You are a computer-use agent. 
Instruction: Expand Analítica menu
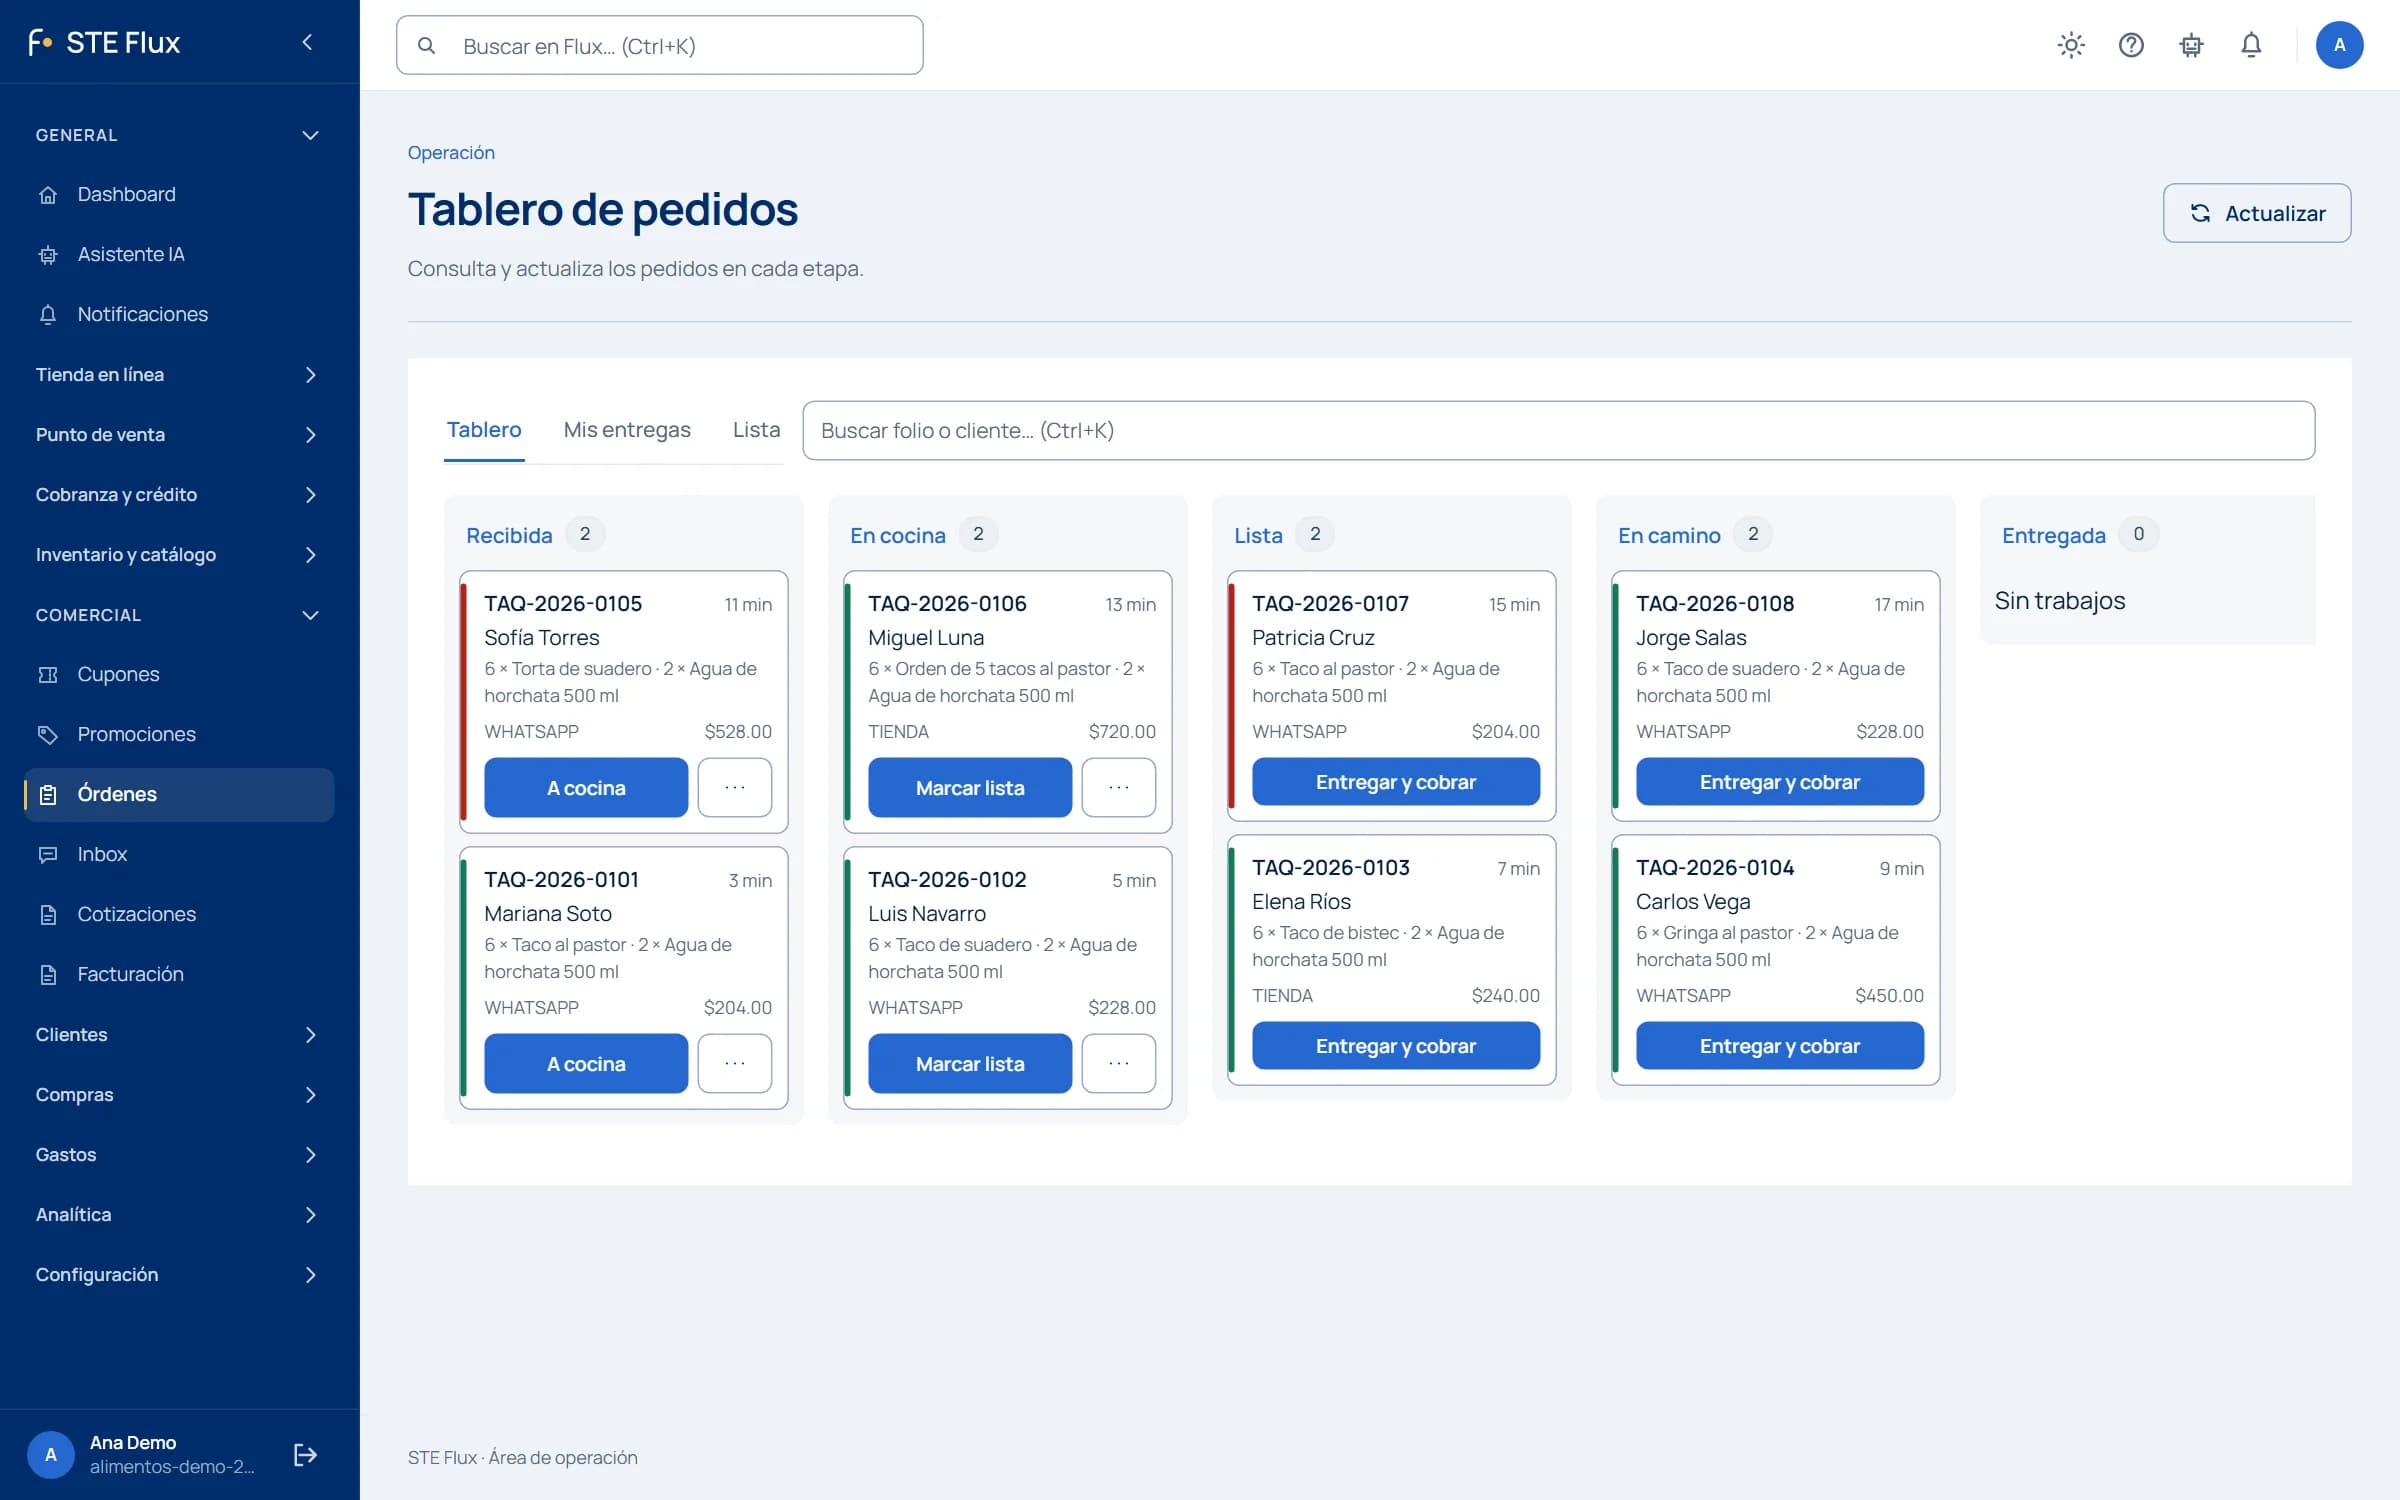click(x=179, y=1214)
